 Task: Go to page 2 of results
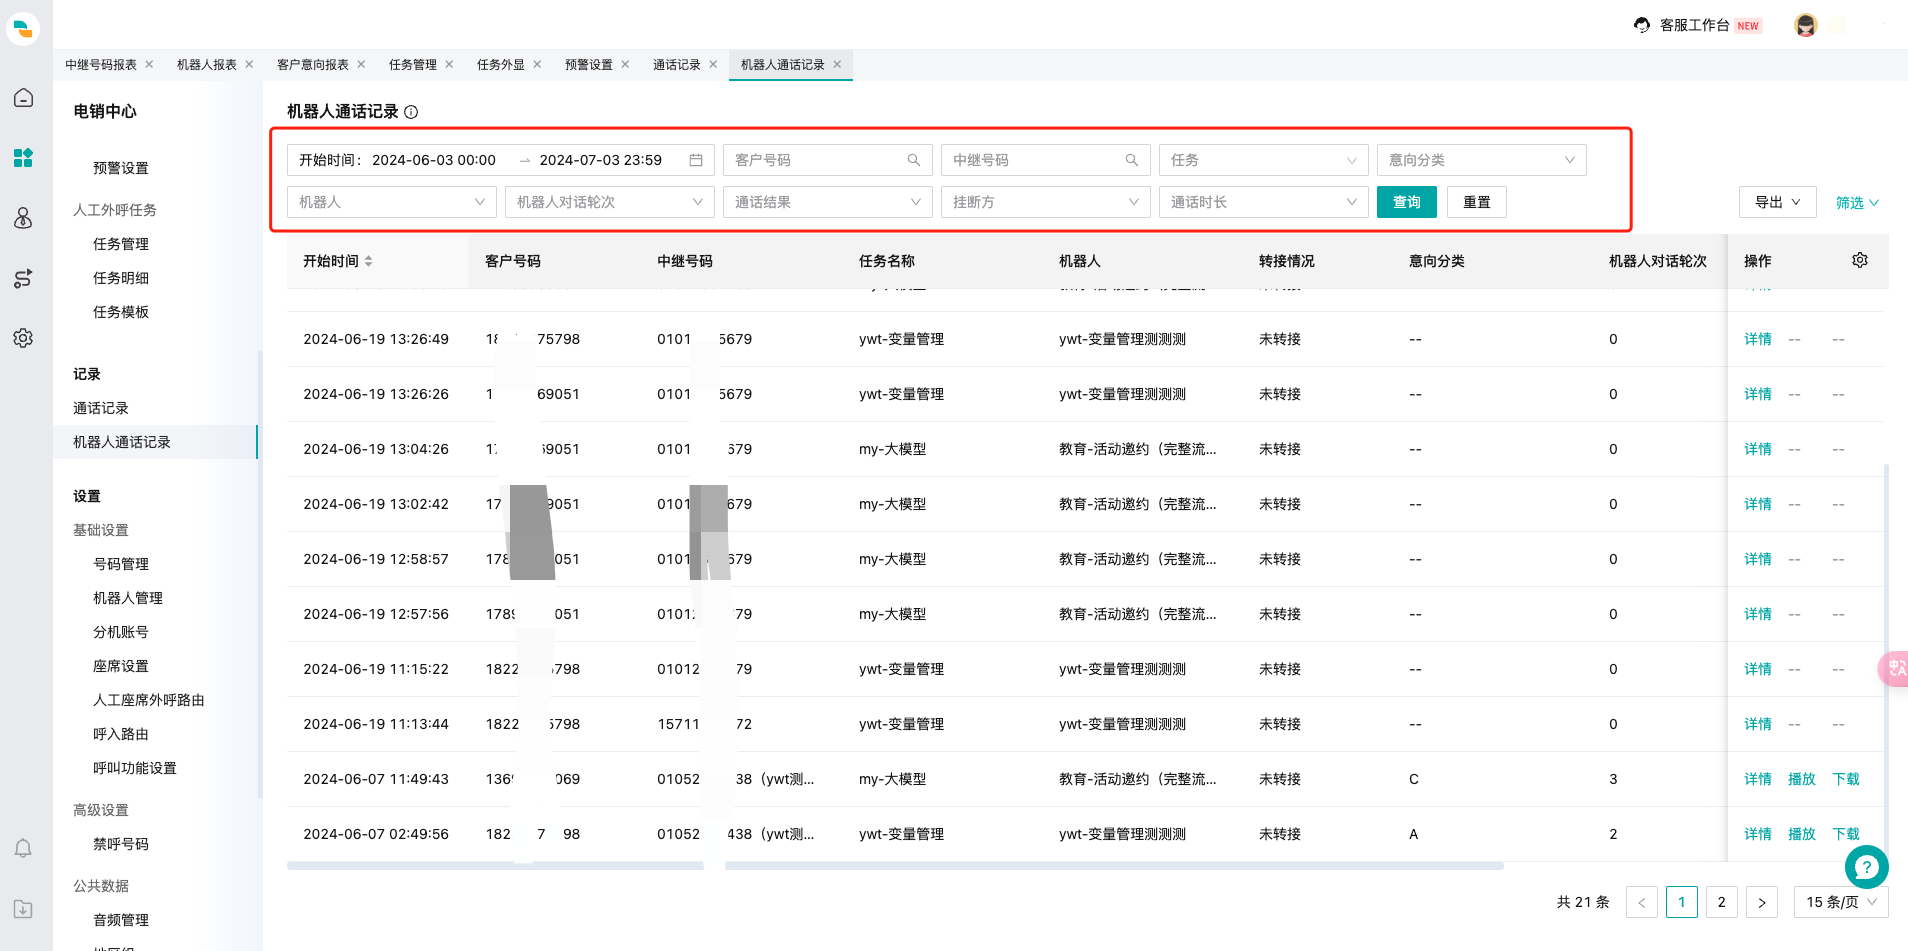(1722, 902)
